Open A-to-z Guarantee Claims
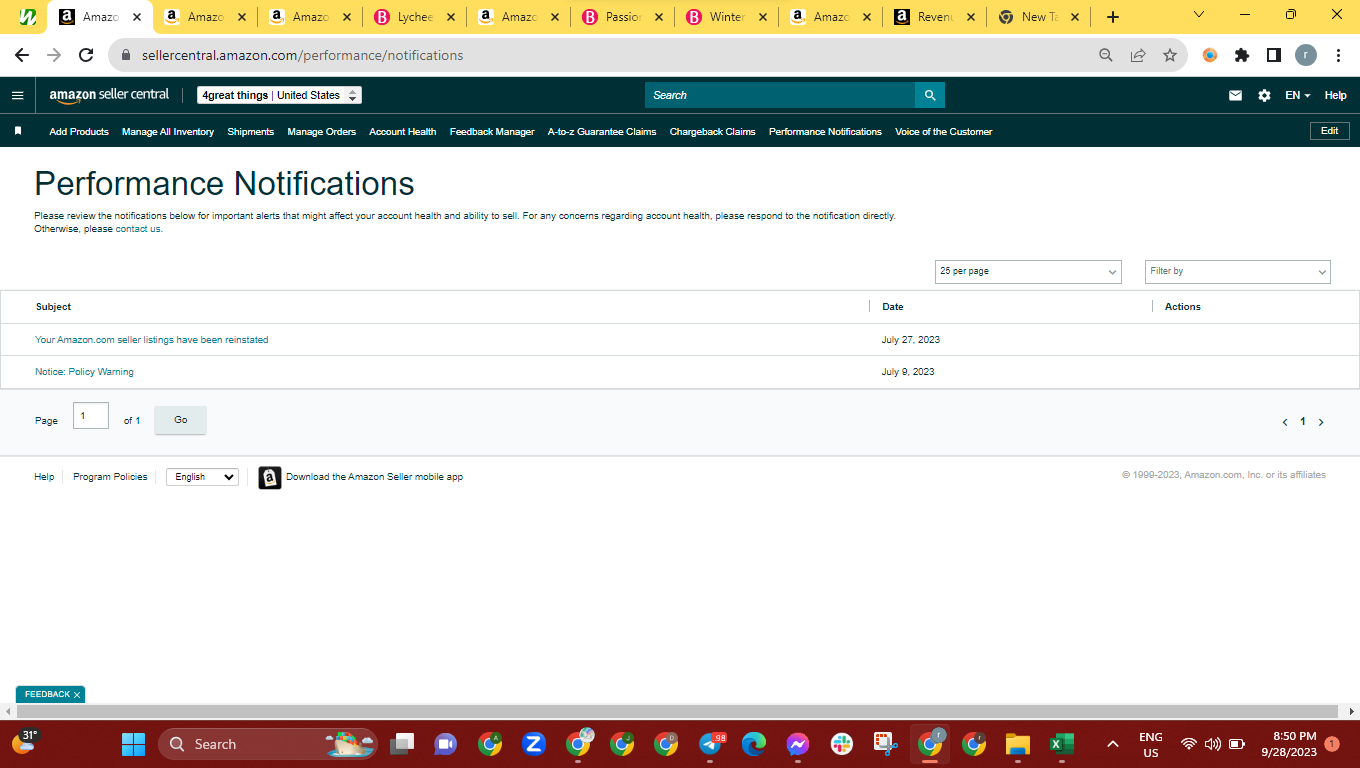1360x768 pixels. [x=602, y=131]
